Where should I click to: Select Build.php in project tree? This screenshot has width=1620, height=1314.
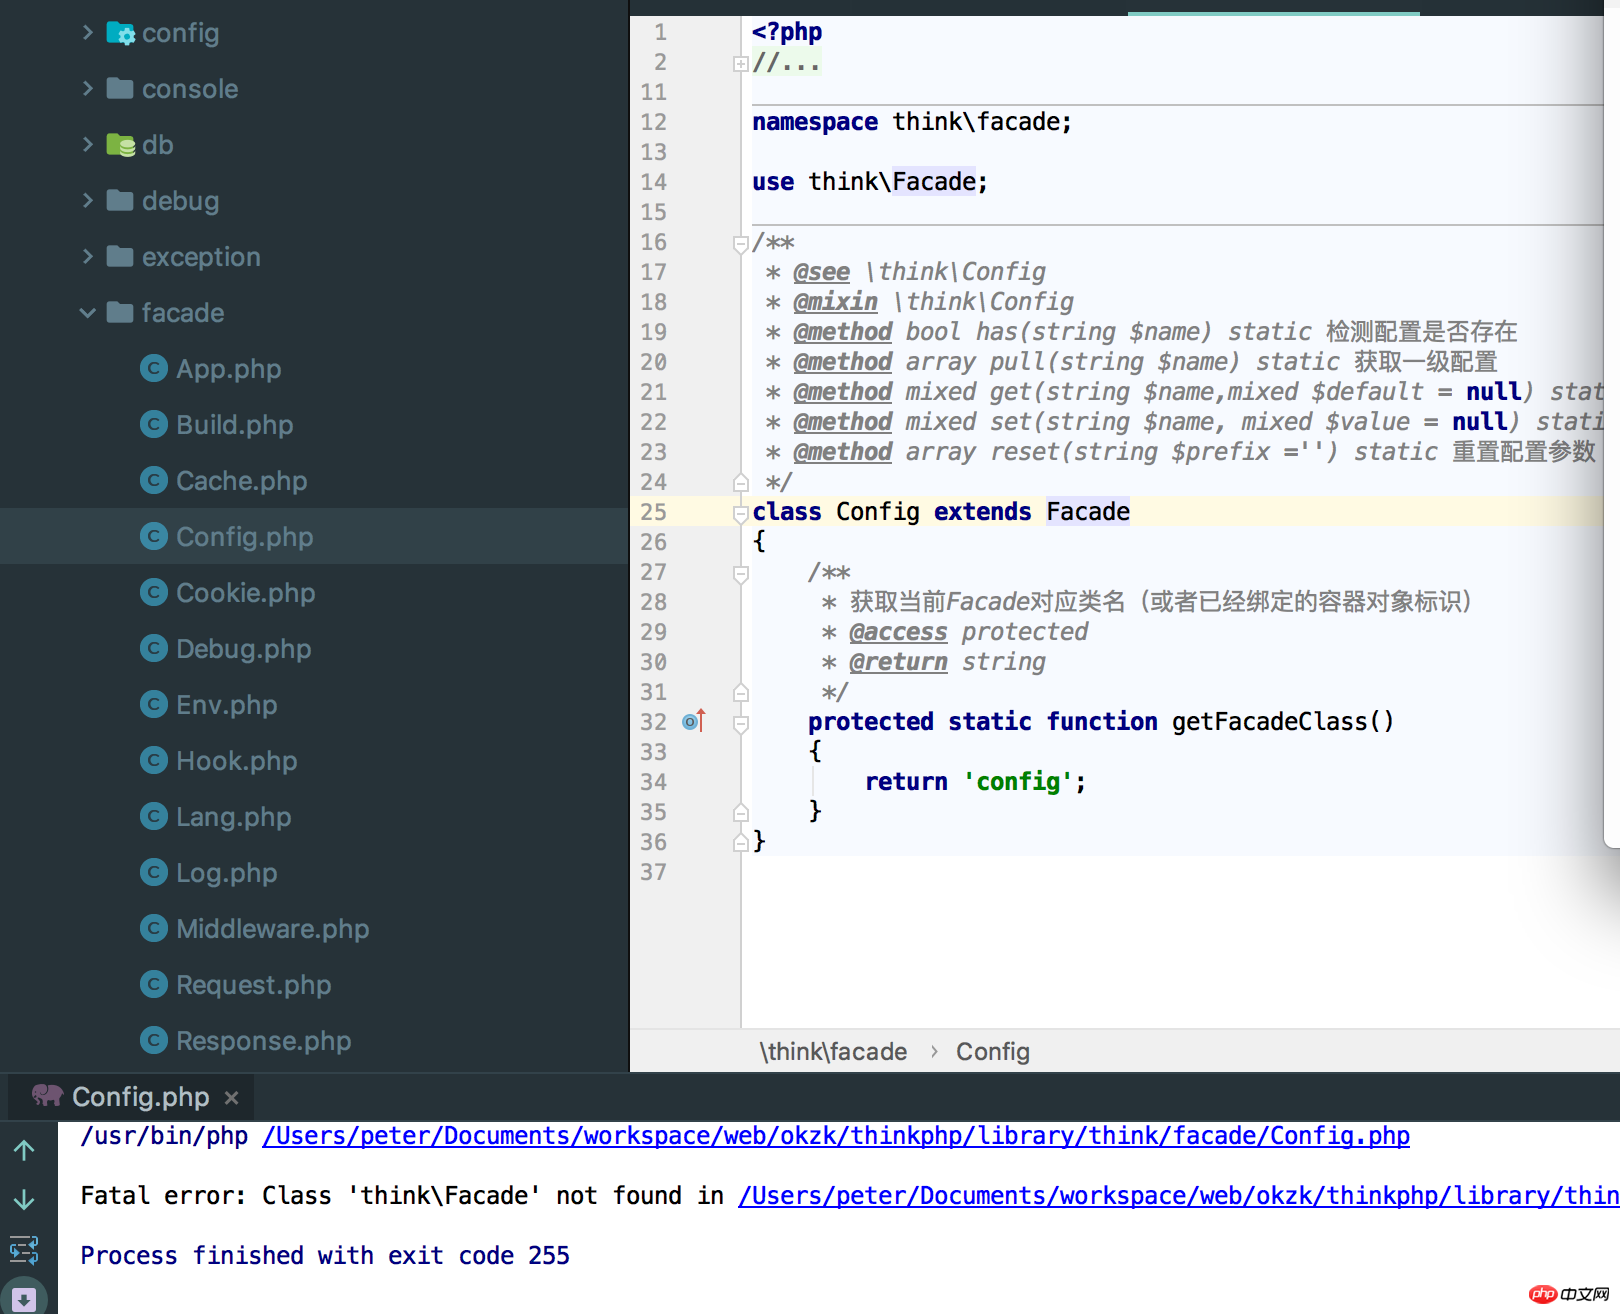(235, 425)
